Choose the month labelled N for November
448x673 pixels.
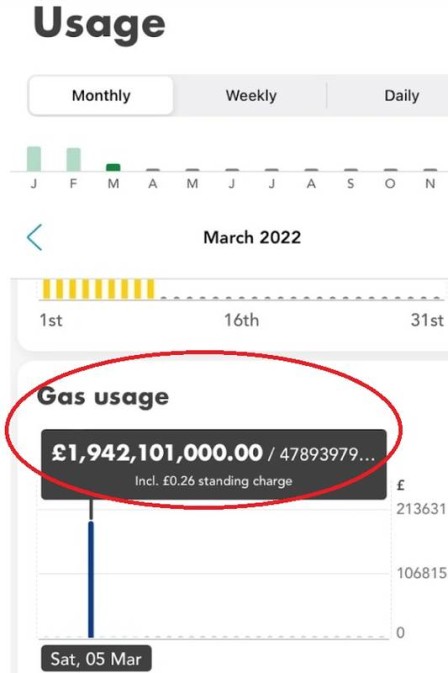point(430,184)
